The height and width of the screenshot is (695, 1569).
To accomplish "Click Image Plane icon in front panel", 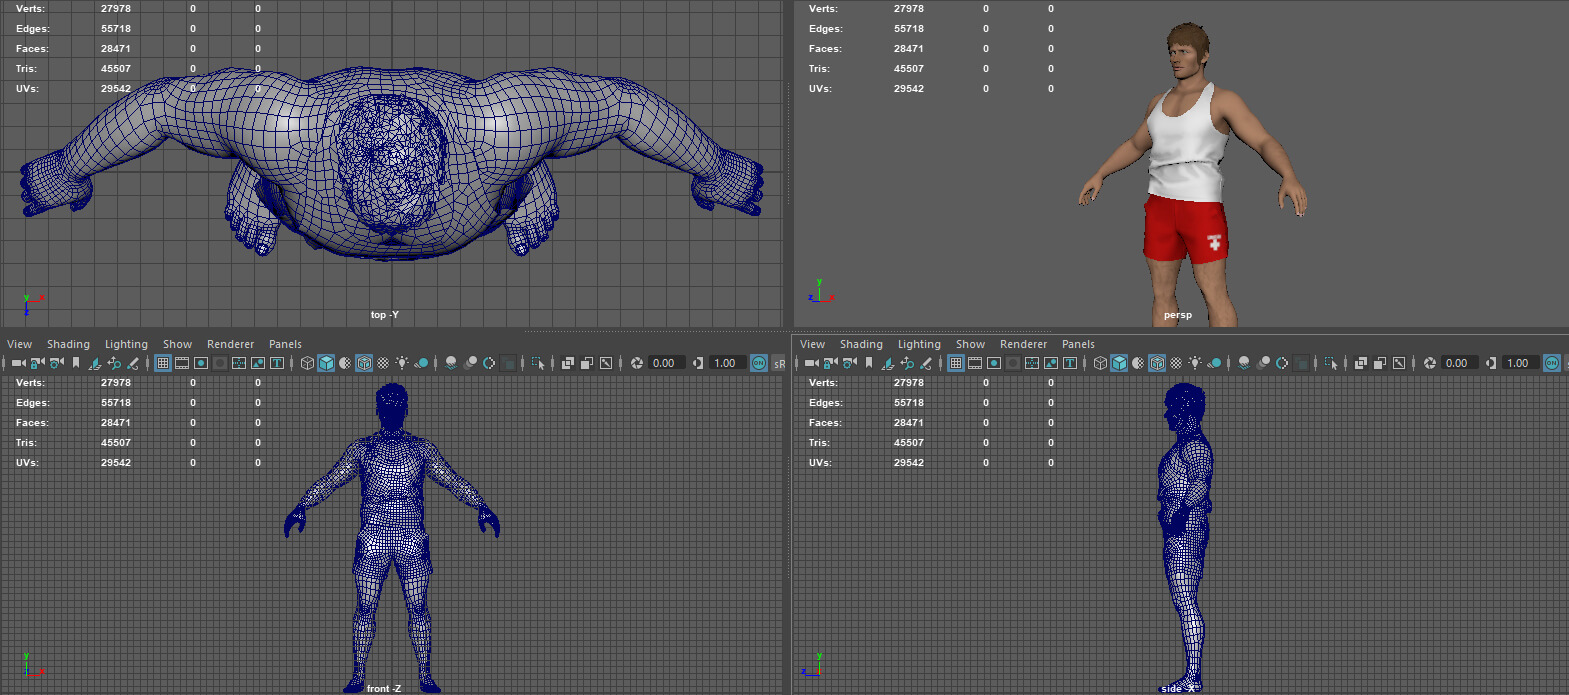I will (x=95, y=363).
